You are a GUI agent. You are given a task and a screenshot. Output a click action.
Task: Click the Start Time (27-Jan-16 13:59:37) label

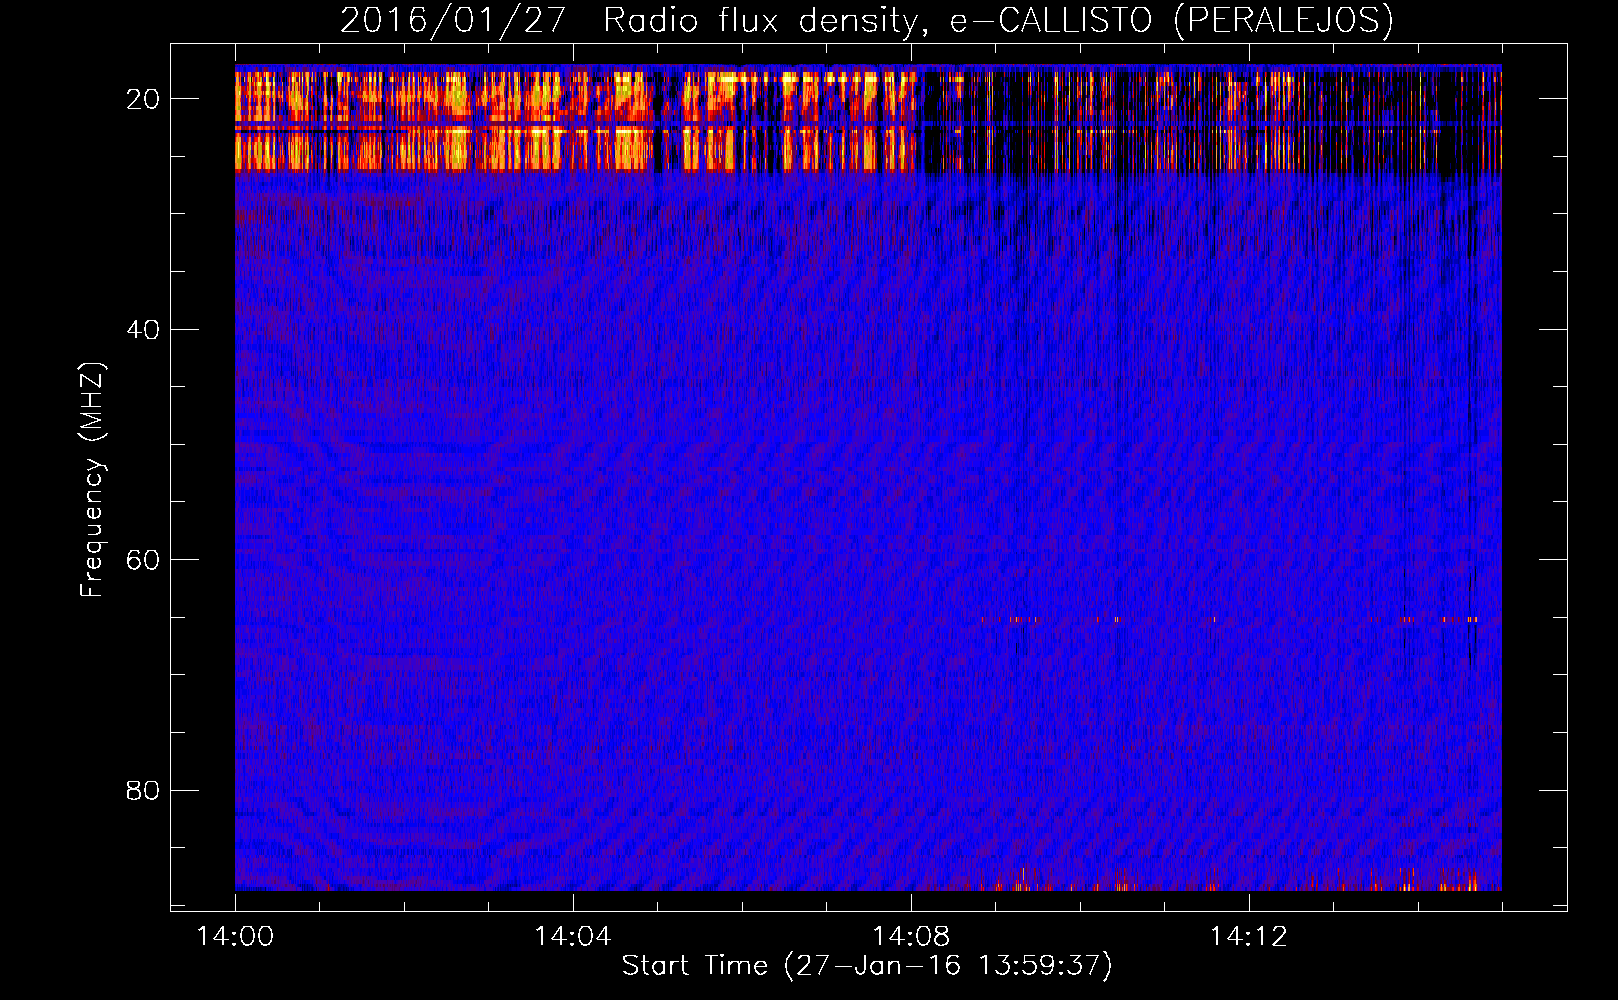click(x=867, y=966)
